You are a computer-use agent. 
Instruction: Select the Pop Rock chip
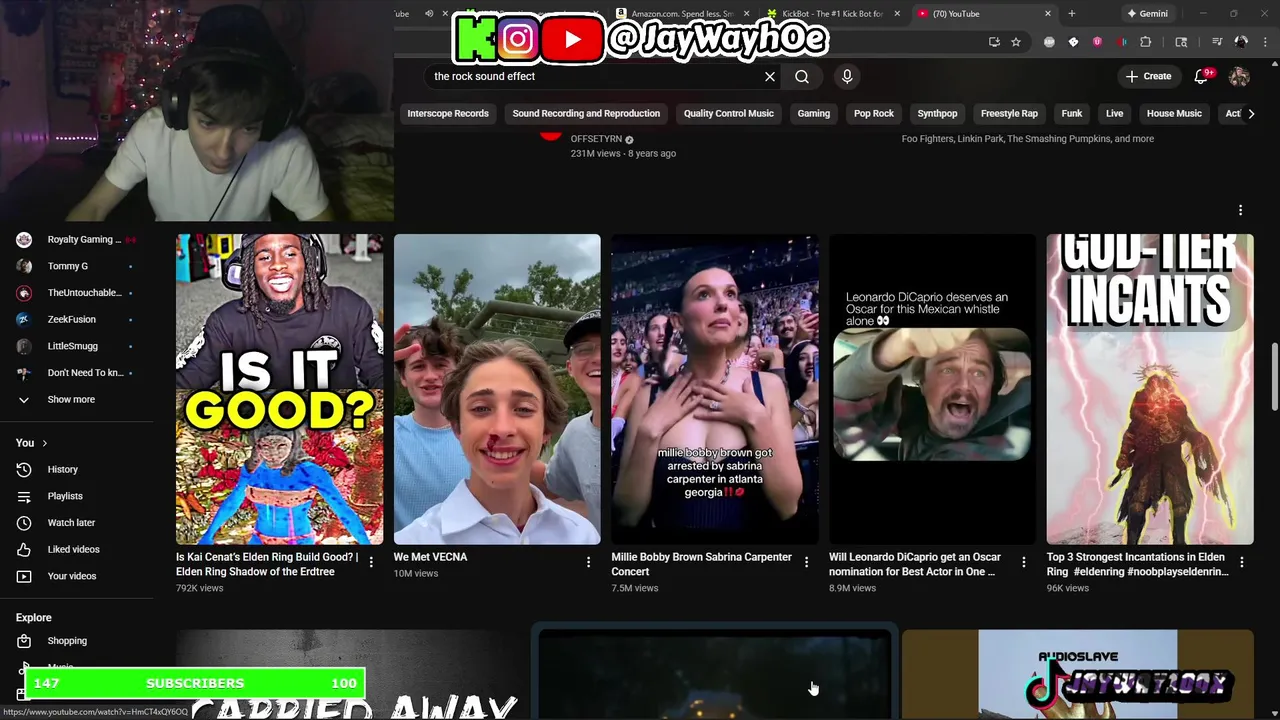(874, 114)
